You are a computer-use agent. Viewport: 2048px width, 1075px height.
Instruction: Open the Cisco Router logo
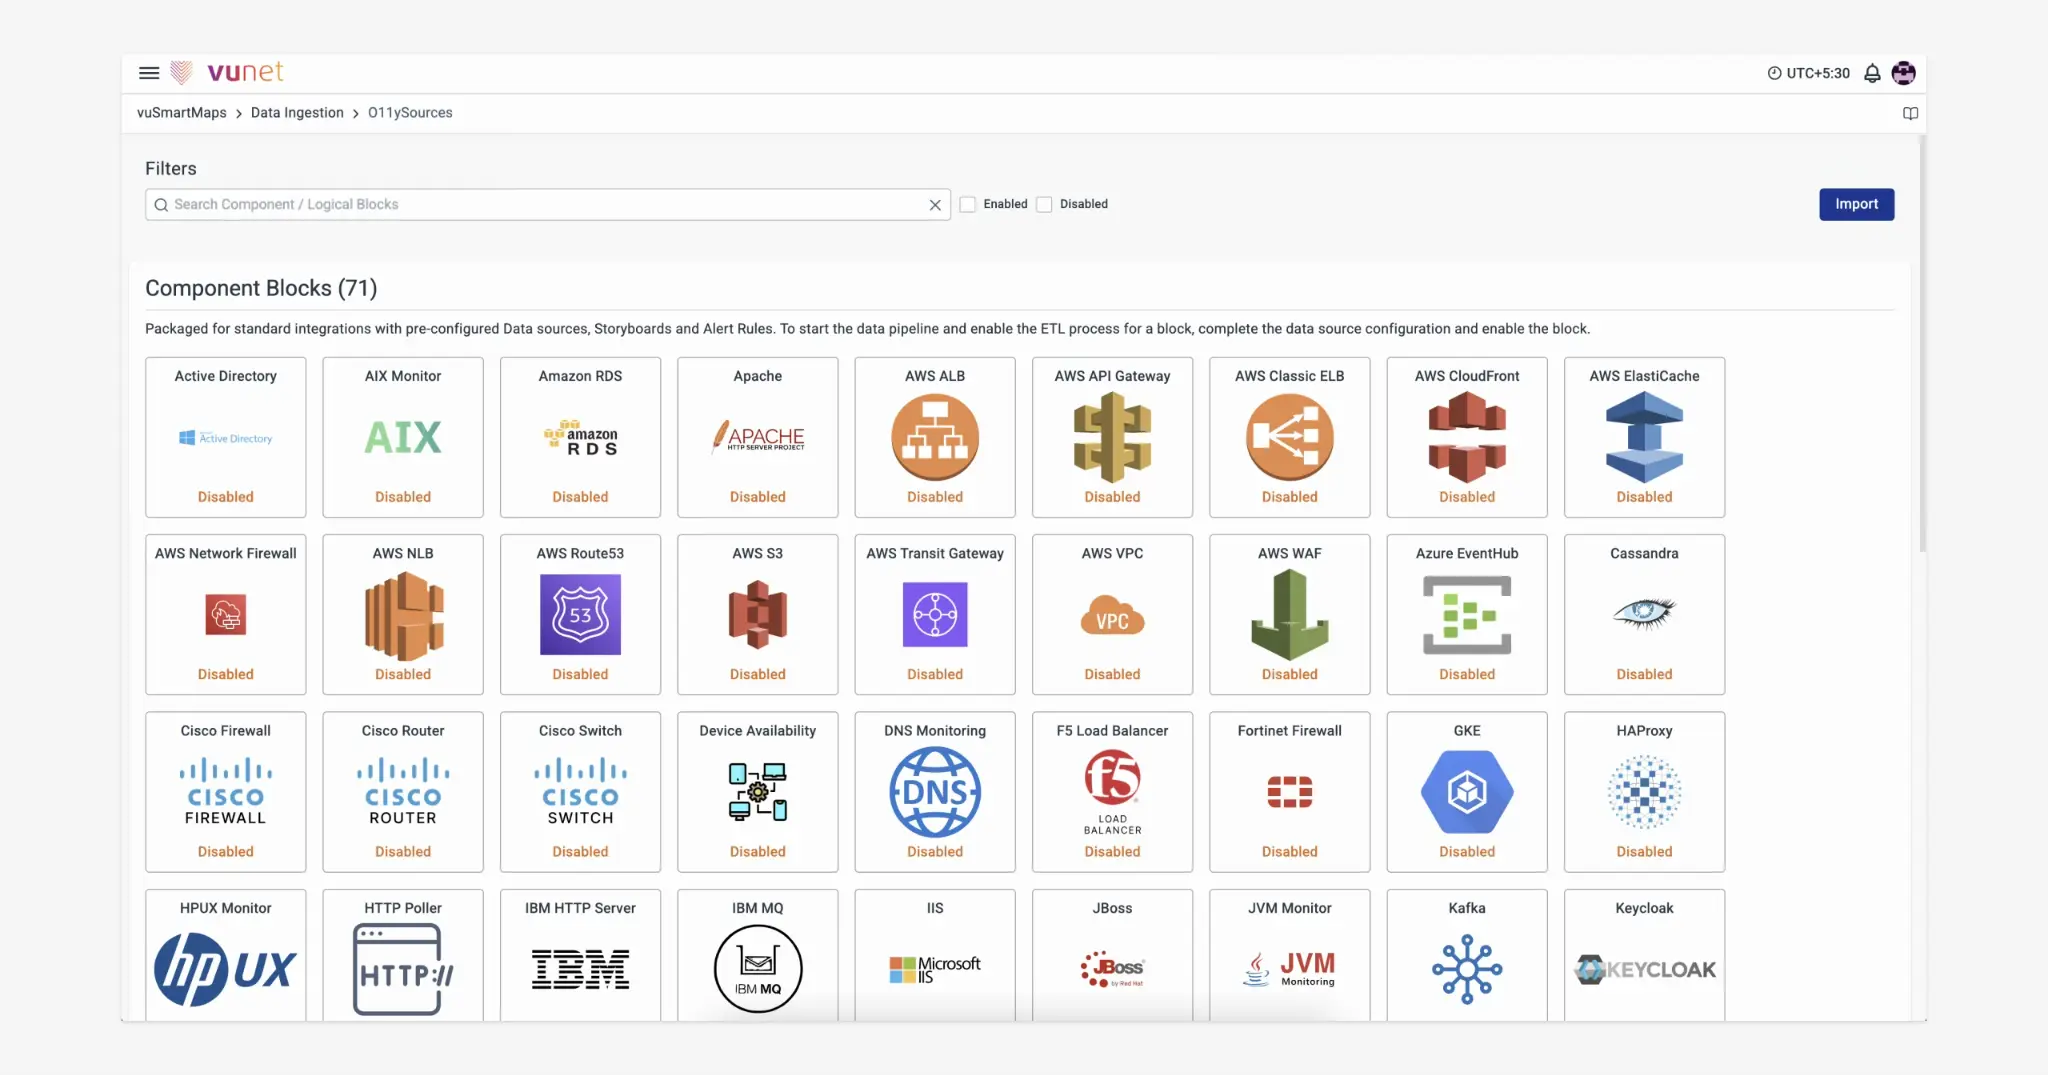403,791
